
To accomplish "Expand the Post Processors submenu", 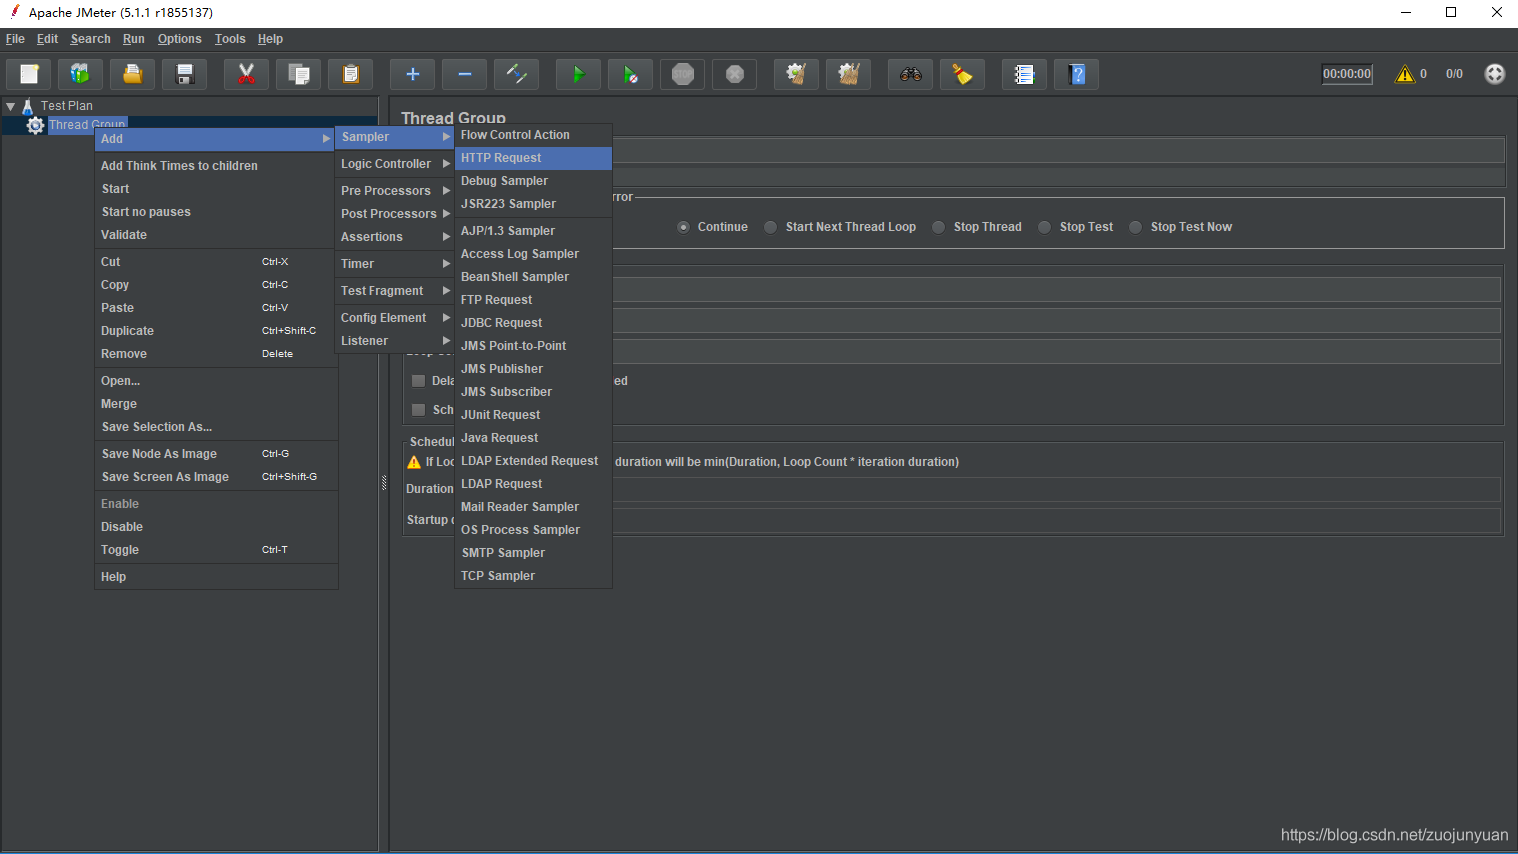I will (394, 214).
